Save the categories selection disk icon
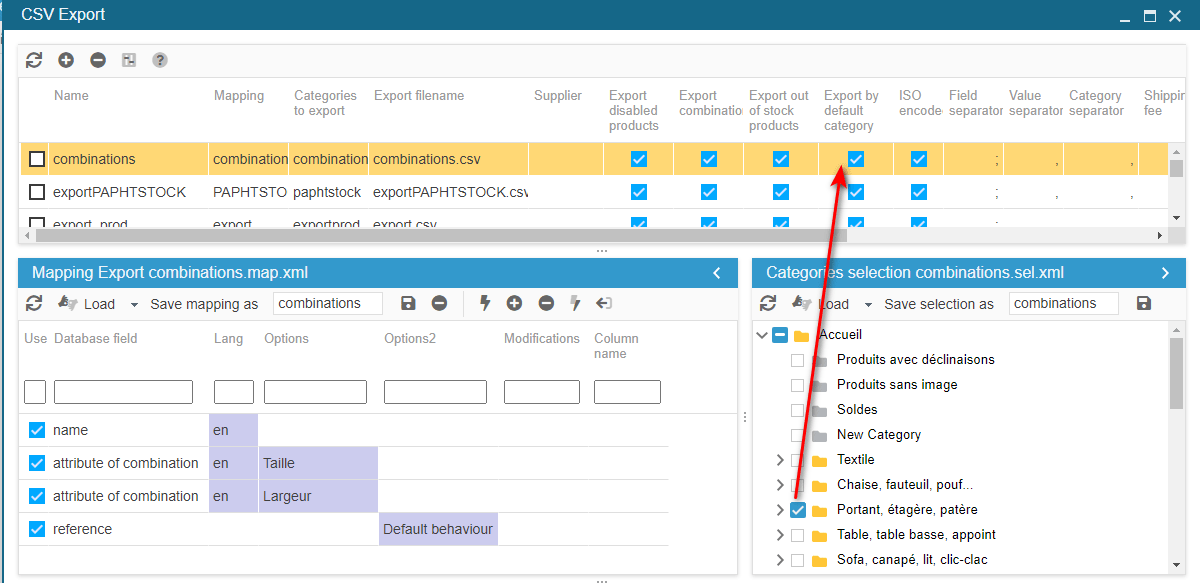The image size is (1200, 583). pyautogui.click(x=1144, y=304)
